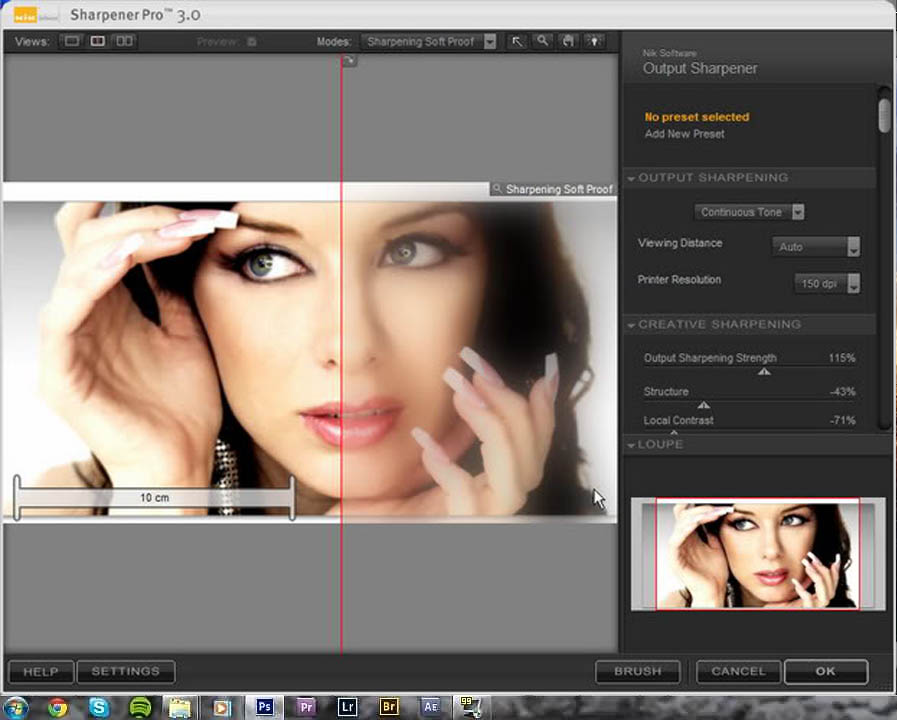This screenshot has height=720, width=897.
Task: Open Printer Resolution 150 dpi dropdown
Action: [x=827, y=284]
